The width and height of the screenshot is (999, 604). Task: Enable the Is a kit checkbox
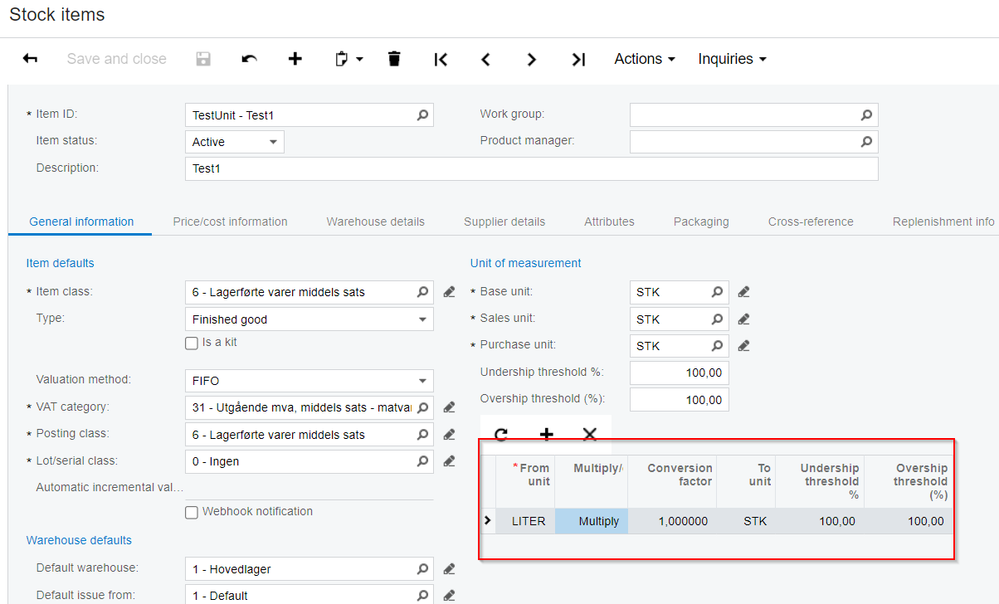(192, 343)
